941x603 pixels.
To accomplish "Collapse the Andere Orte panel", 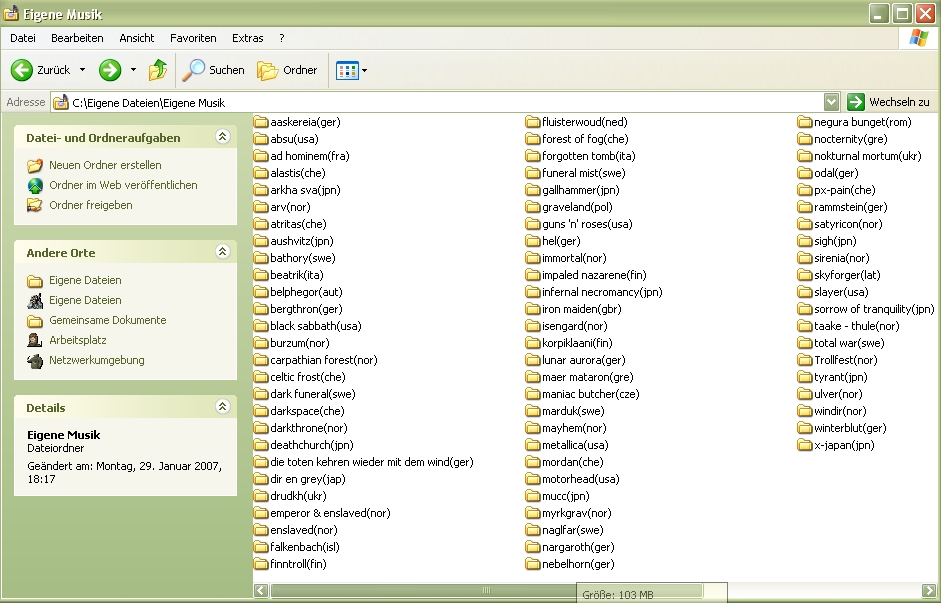I will 222,252.
